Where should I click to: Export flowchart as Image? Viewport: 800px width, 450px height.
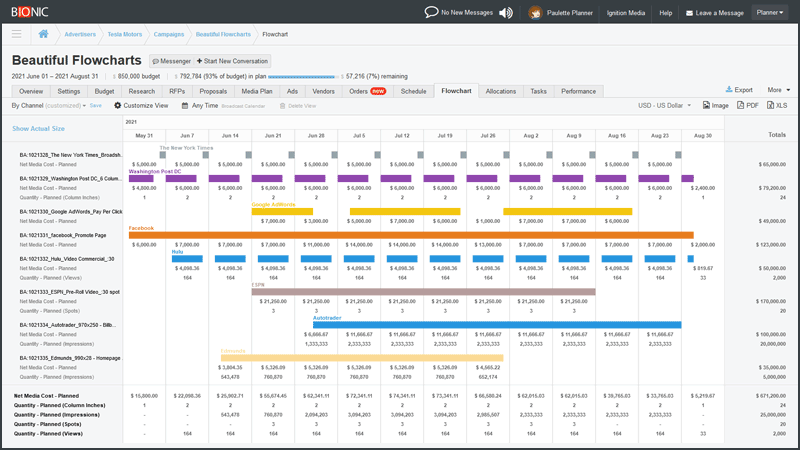pyautogui.click(x=716, y=106)
